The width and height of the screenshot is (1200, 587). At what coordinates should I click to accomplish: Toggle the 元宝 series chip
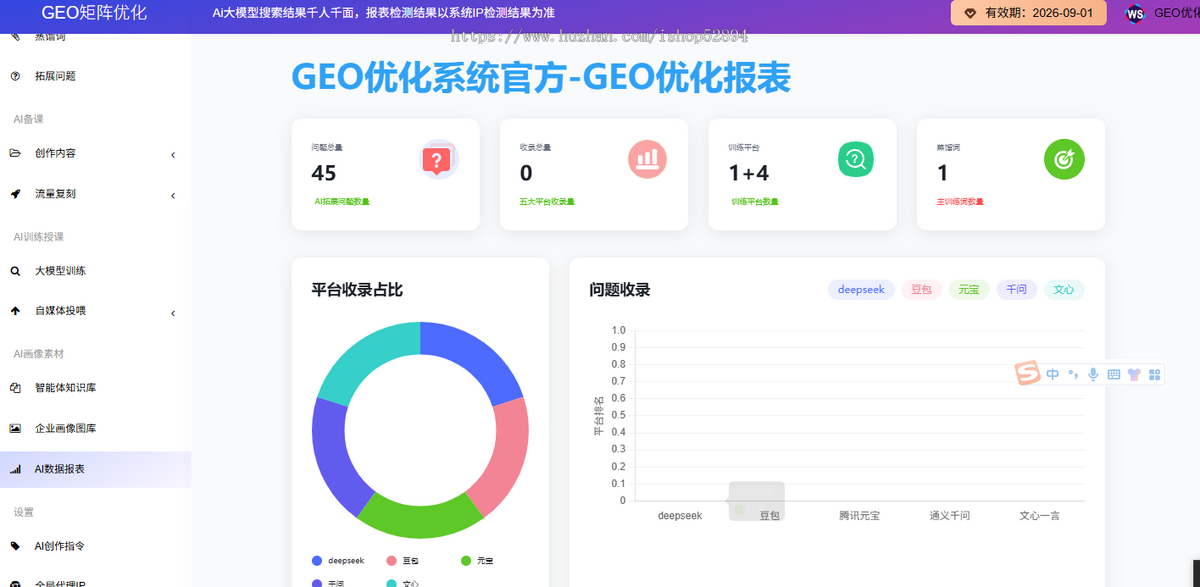point(969,290)
